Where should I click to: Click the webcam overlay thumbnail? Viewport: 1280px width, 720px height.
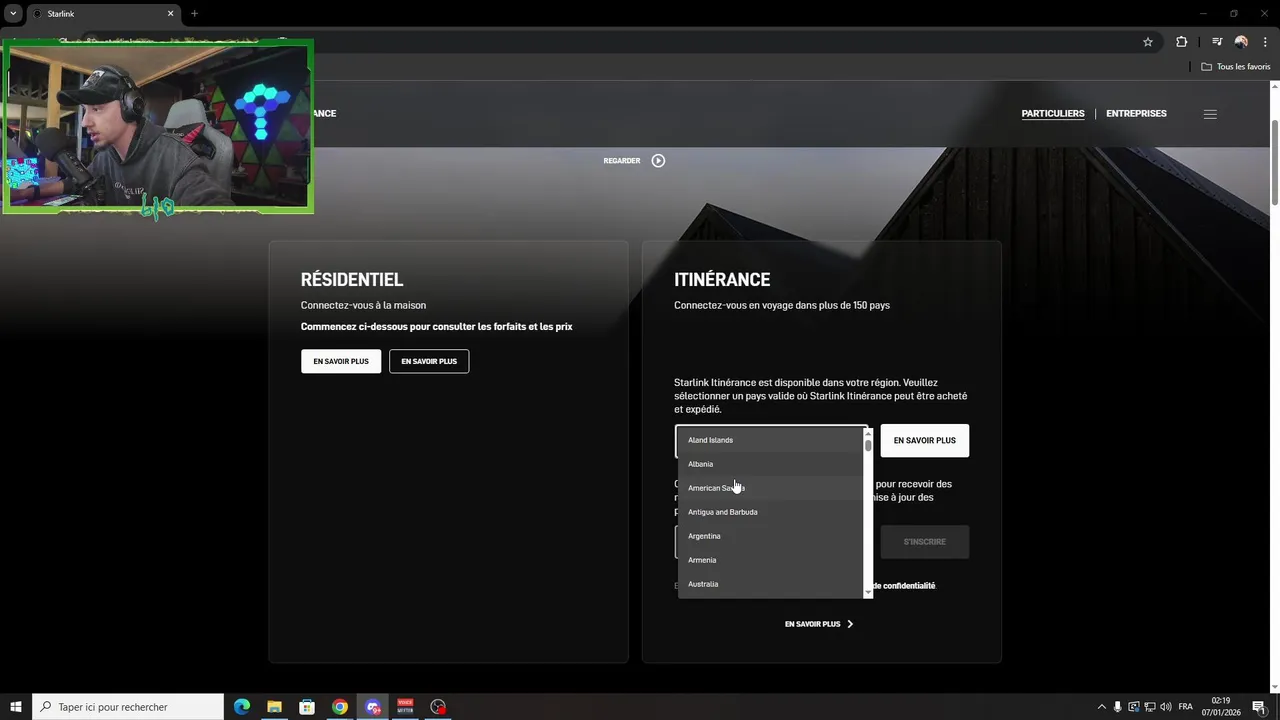[x=158, y=127]
